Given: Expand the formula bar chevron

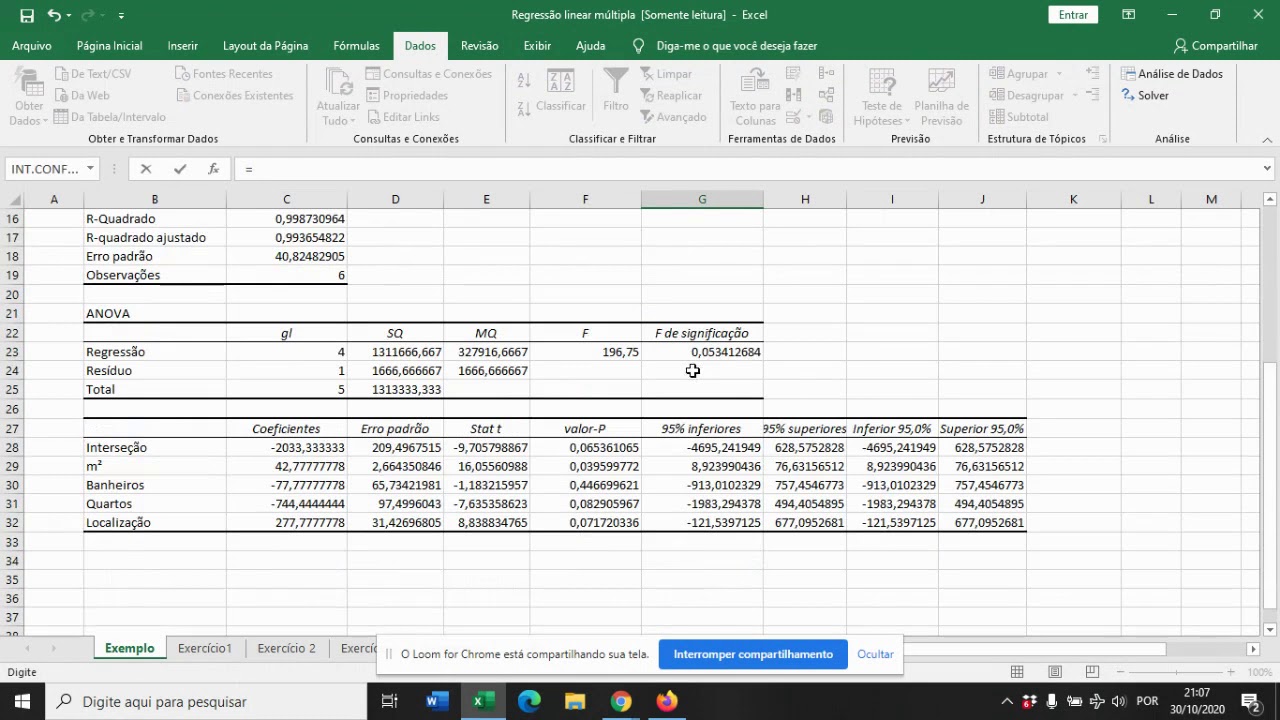Looking at the screenshot, I should click(x=1267, y=169).
